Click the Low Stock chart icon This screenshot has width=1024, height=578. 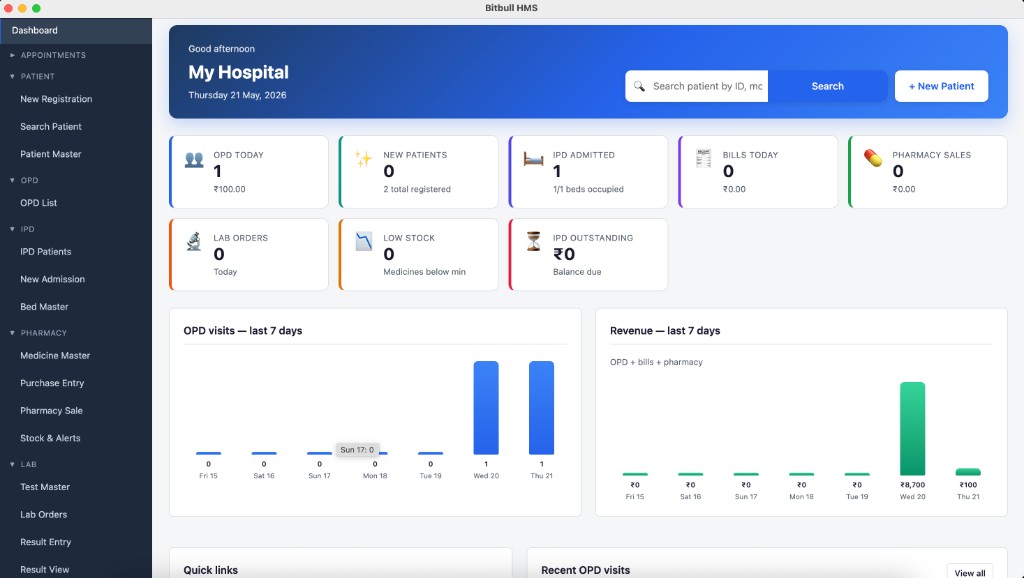pos(364,241)
